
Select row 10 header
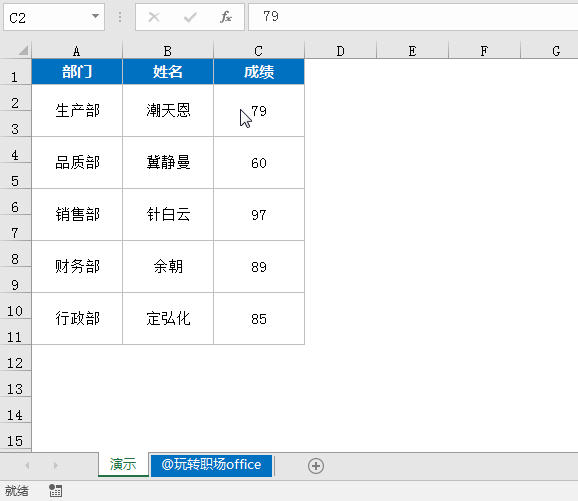click(x=15, y=306)
